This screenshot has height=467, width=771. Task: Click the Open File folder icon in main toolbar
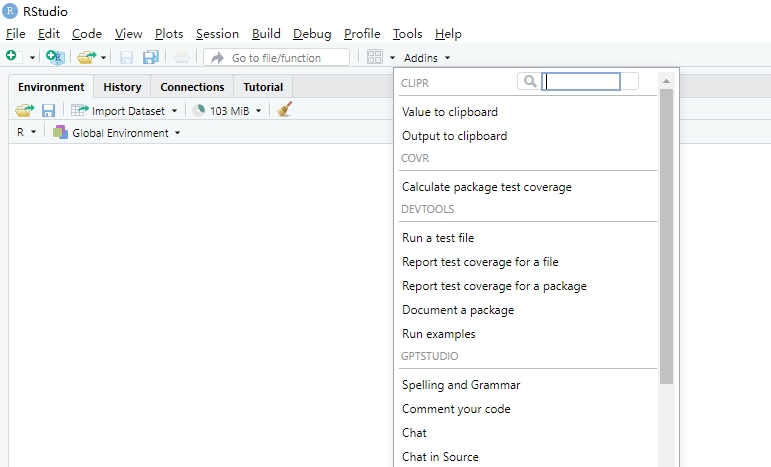tap(87, 57)
